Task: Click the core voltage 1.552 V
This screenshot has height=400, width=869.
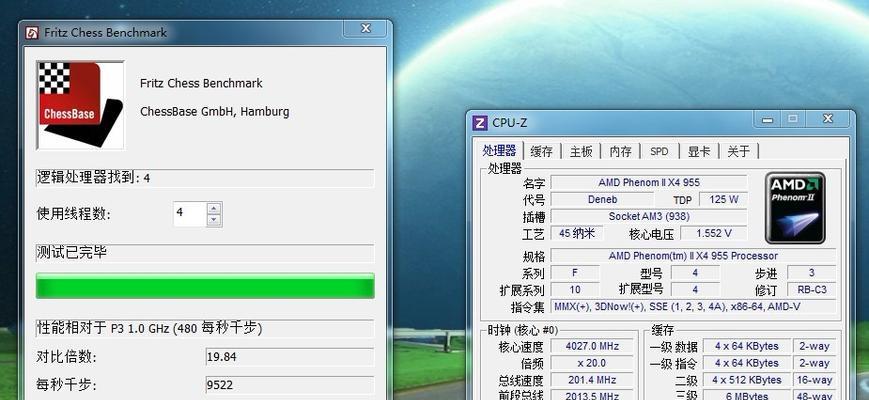Action: click(713, 234)
